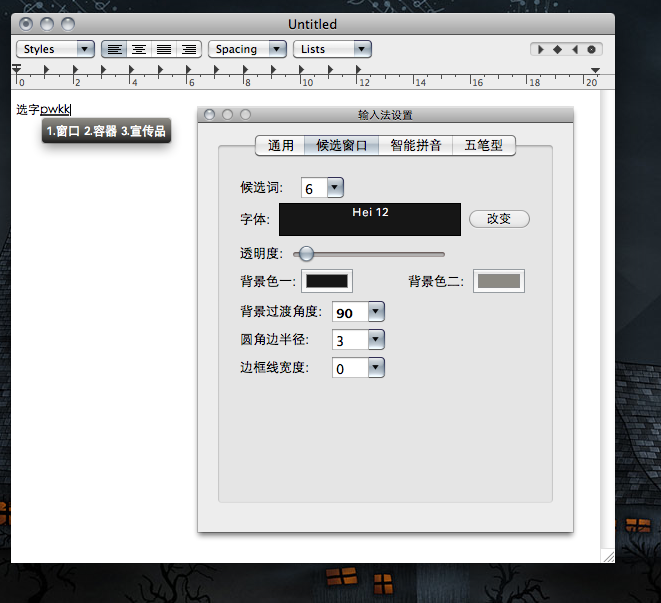
Task: Switch to the 候选窗口 tab
Action: [x=341, y=145]
